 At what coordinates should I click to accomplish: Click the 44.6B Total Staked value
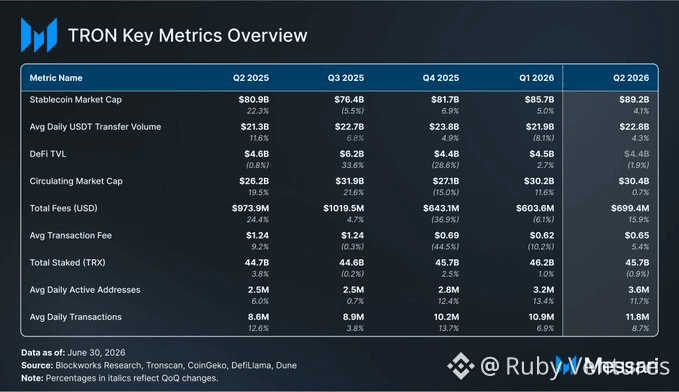tap(352, 262)
